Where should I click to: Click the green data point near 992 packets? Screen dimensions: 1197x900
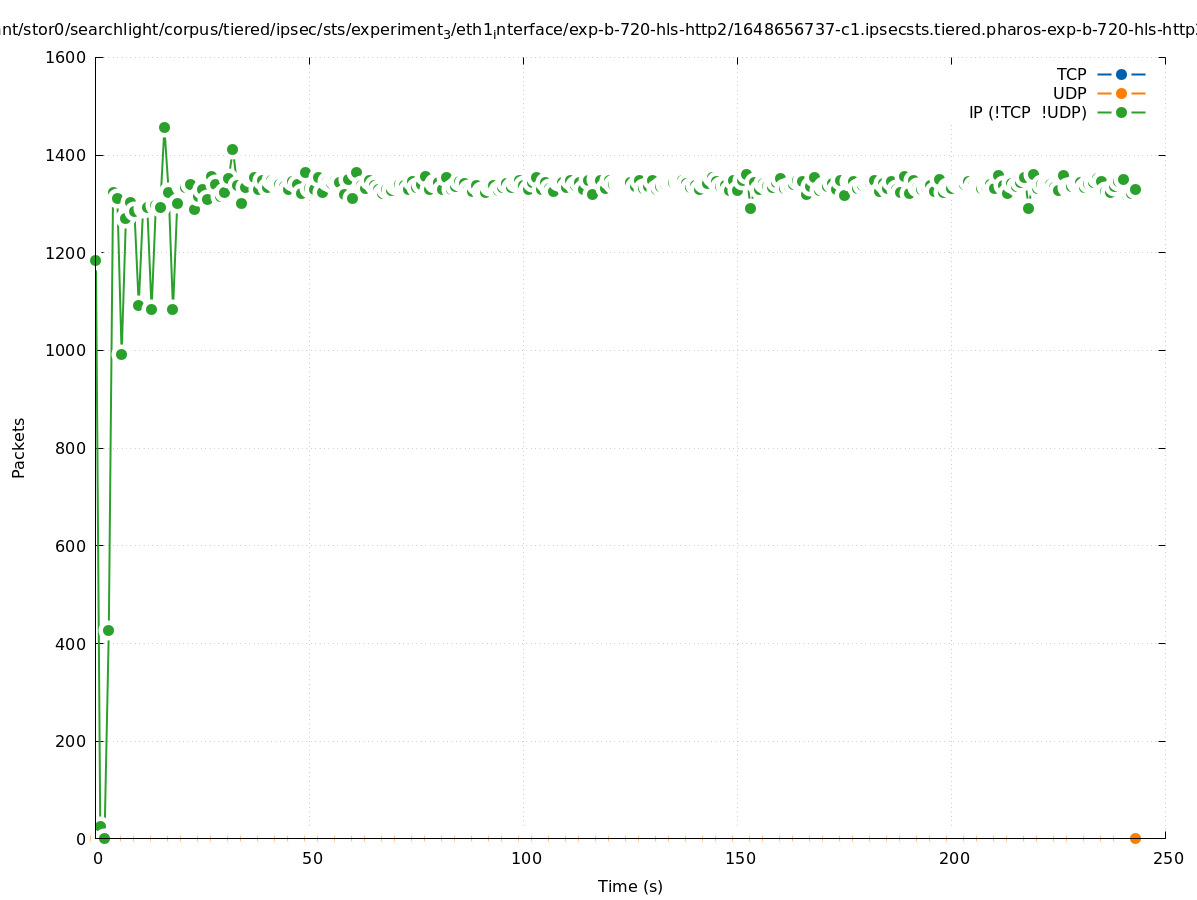[121, 354]
